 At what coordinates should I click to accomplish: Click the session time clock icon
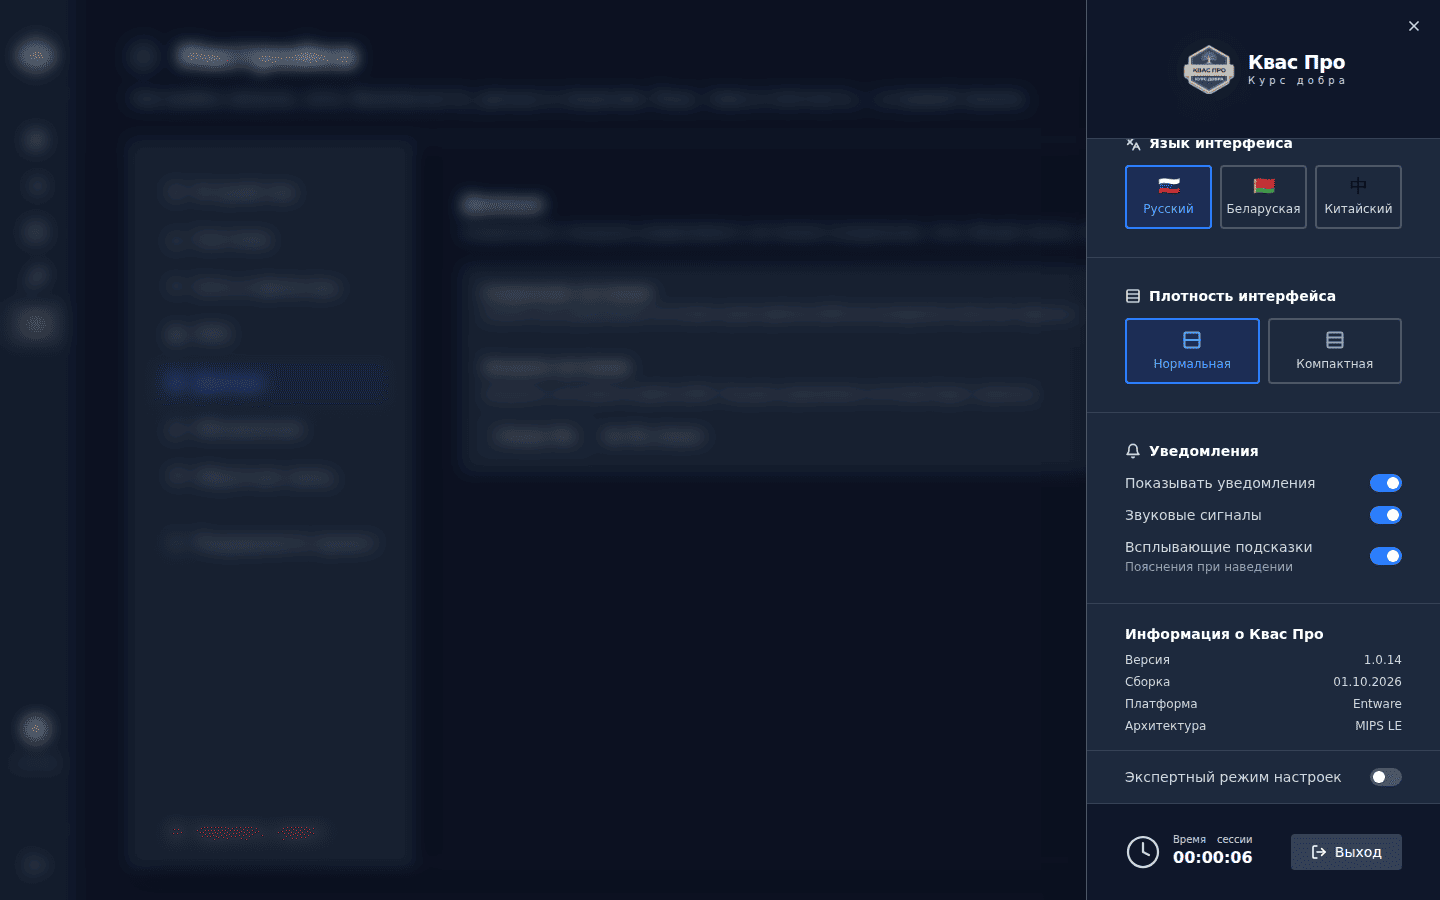[x=1143, y=852]
